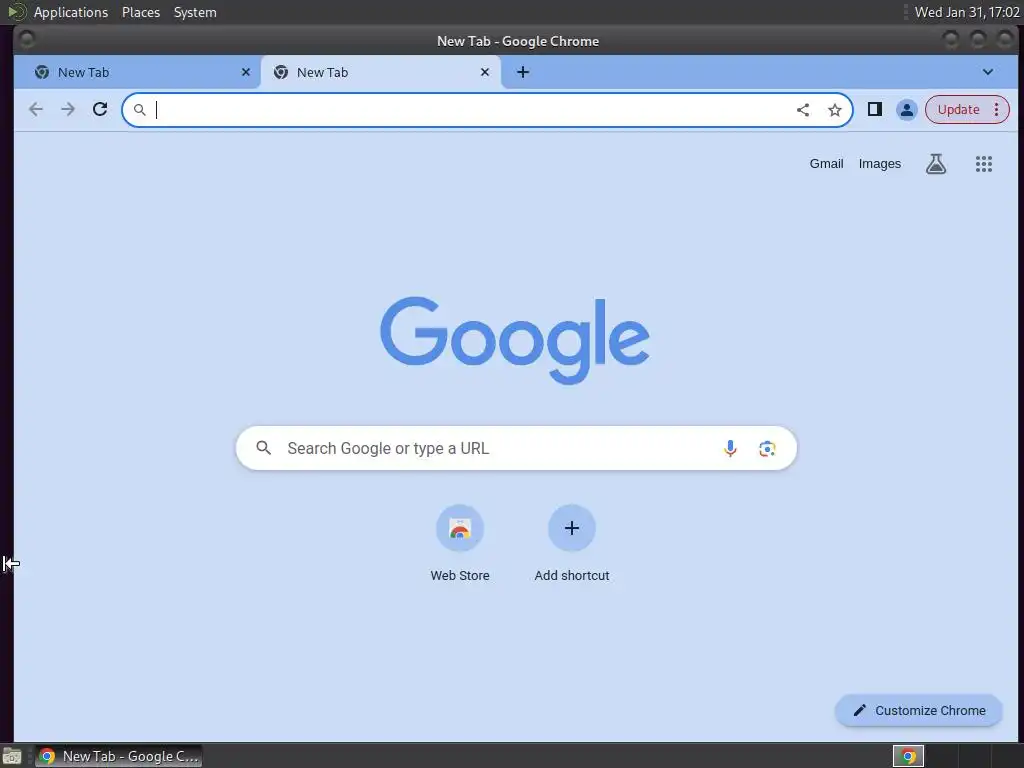The height and width of the screenshot is (768, 1024).
Task: Click the Chrome icon in the bottom panel tray
Action: 908,756
